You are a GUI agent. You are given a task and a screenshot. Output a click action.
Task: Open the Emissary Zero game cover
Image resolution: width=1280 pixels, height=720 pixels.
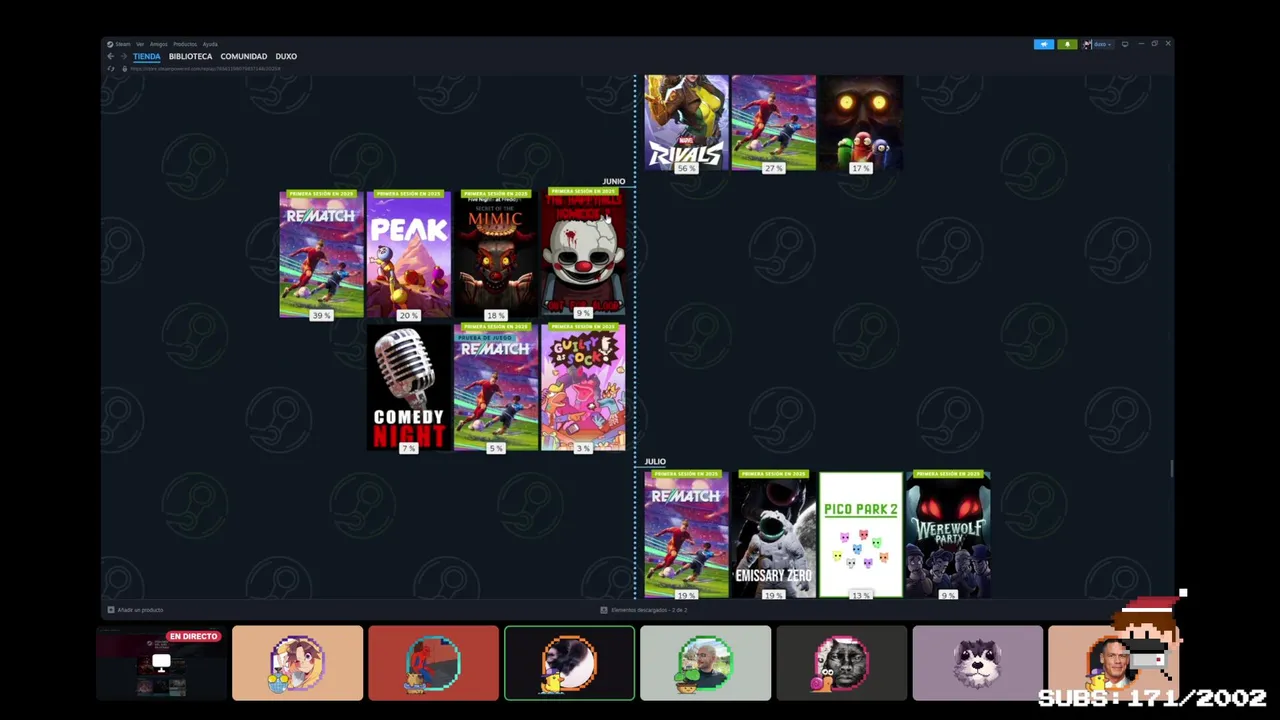coord(773,534)
